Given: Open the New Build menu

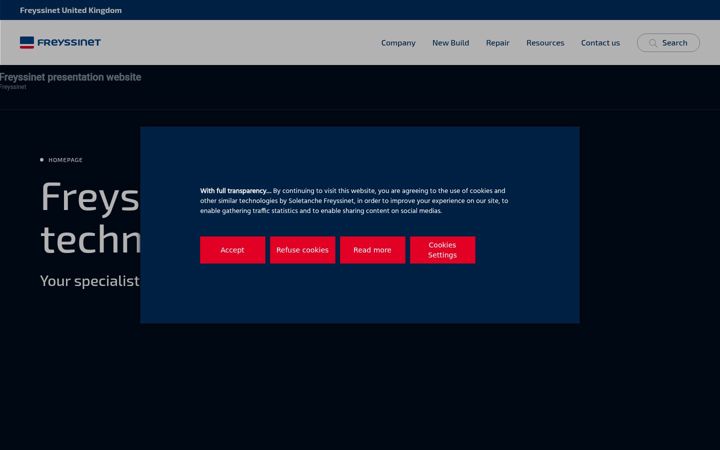Looking at the screenshot, I should click(x=450, y=43).
